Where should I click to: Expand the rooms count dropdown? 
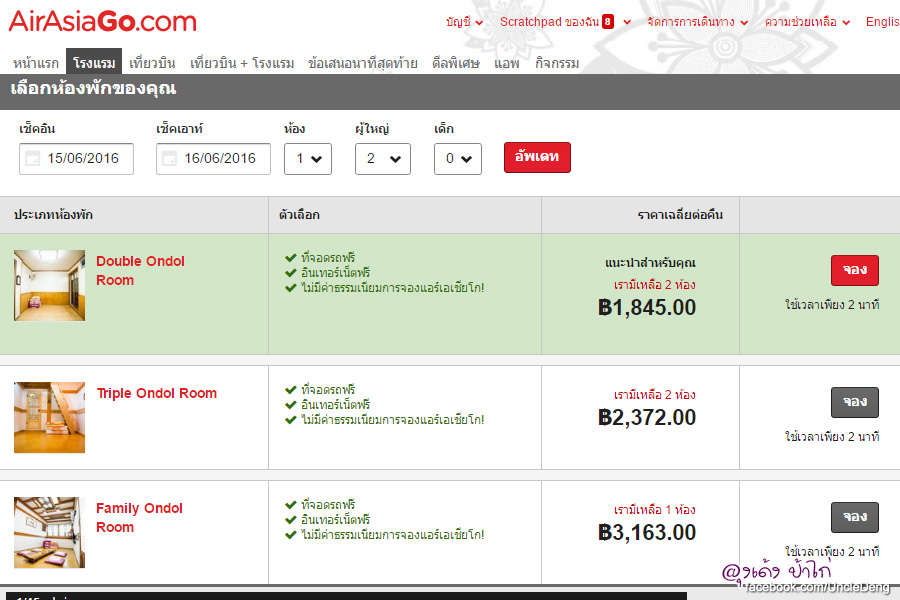[308, 158]
